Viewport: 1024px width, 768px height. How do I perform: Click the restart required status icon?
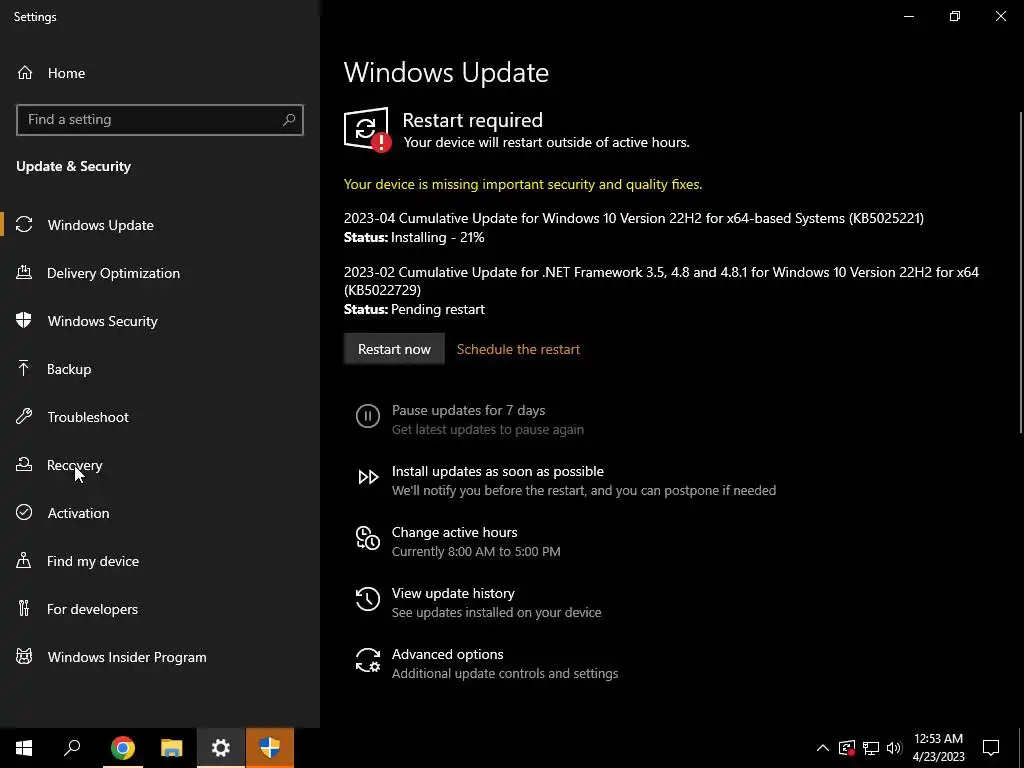click(367, 129)
